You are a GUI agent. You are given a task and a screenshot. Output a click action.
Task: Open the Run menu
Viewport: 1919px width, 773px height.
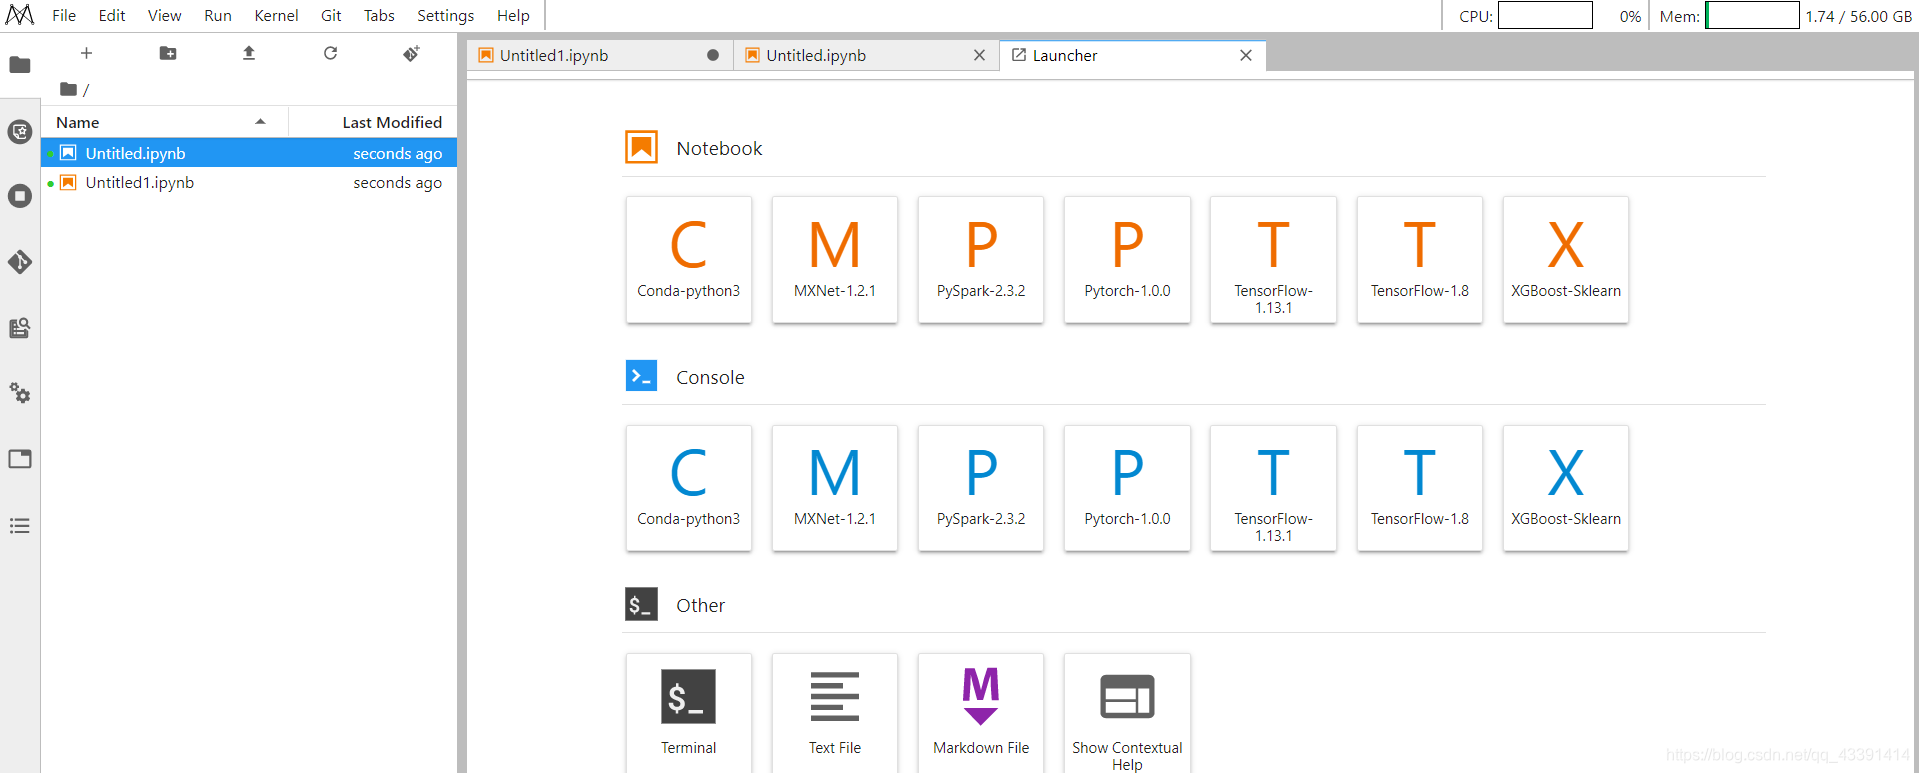pyautogui.click(x=218, y=15)
